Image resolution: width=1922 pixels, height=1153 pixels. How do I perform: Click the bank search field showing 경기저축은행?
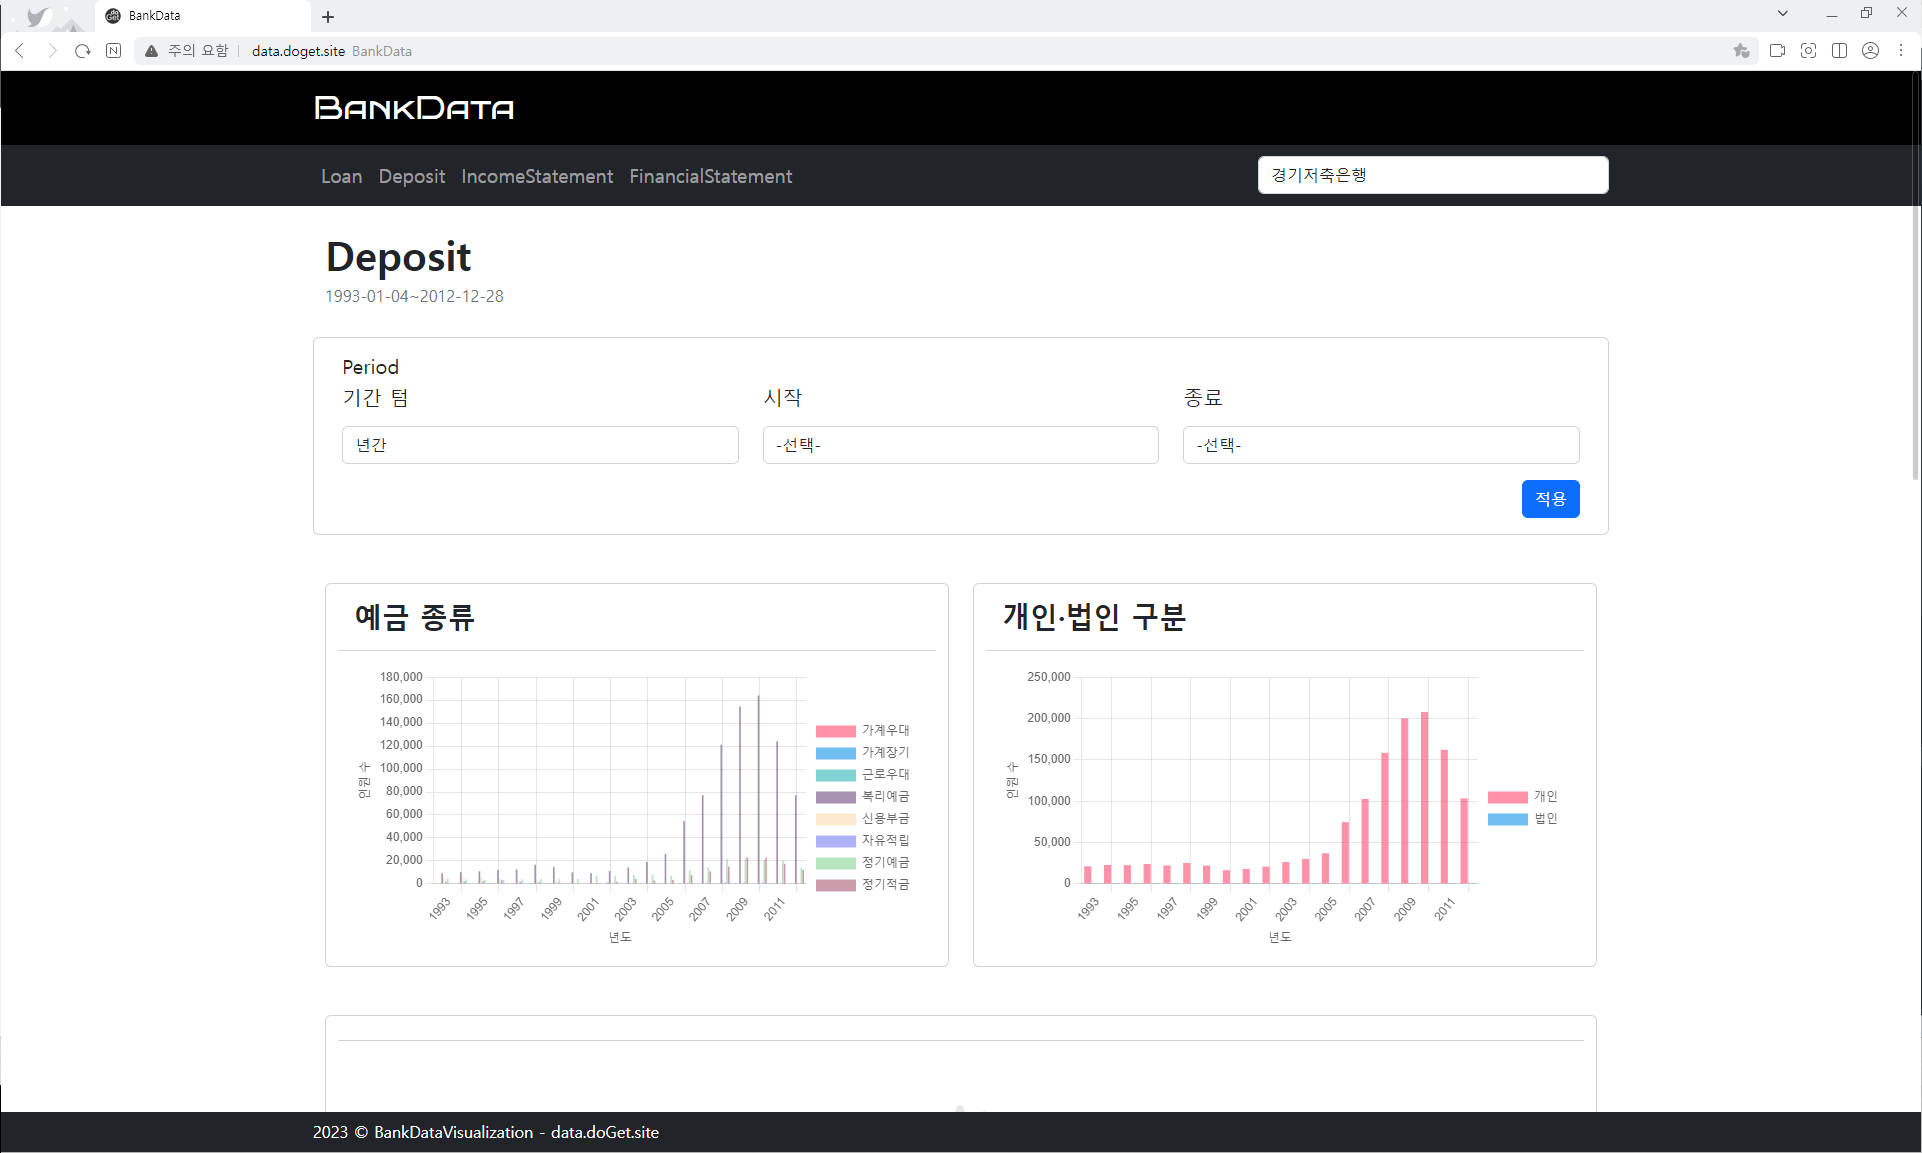tap(1432, 174)
